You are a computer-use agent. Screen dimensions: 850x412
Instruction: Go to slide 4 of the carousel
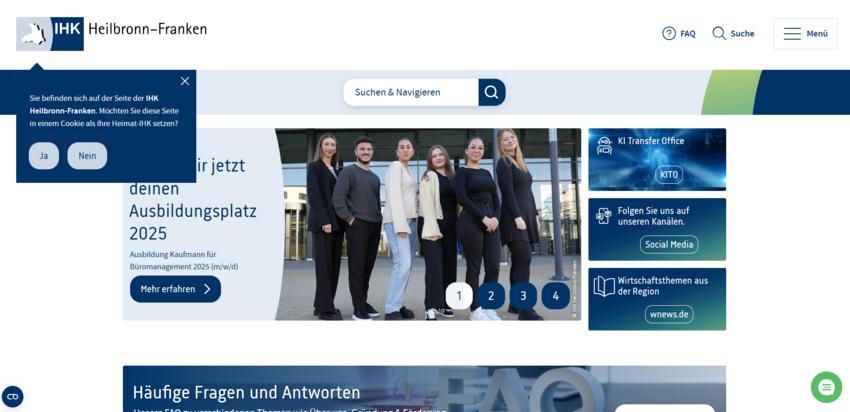point(556,296)
